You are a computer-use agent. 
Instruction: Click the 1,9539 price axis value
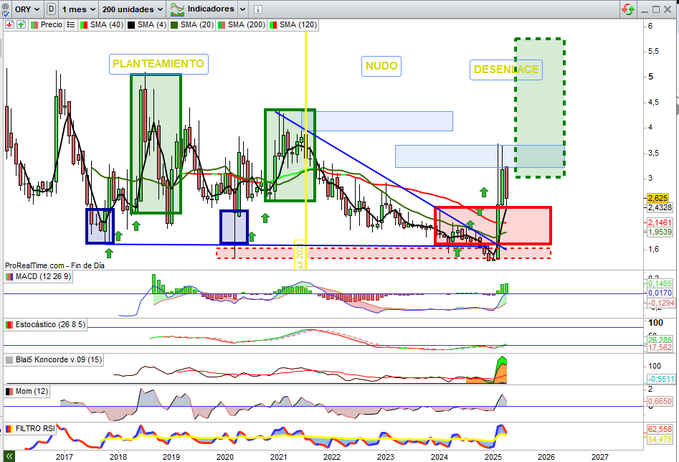tap(660, 232)
